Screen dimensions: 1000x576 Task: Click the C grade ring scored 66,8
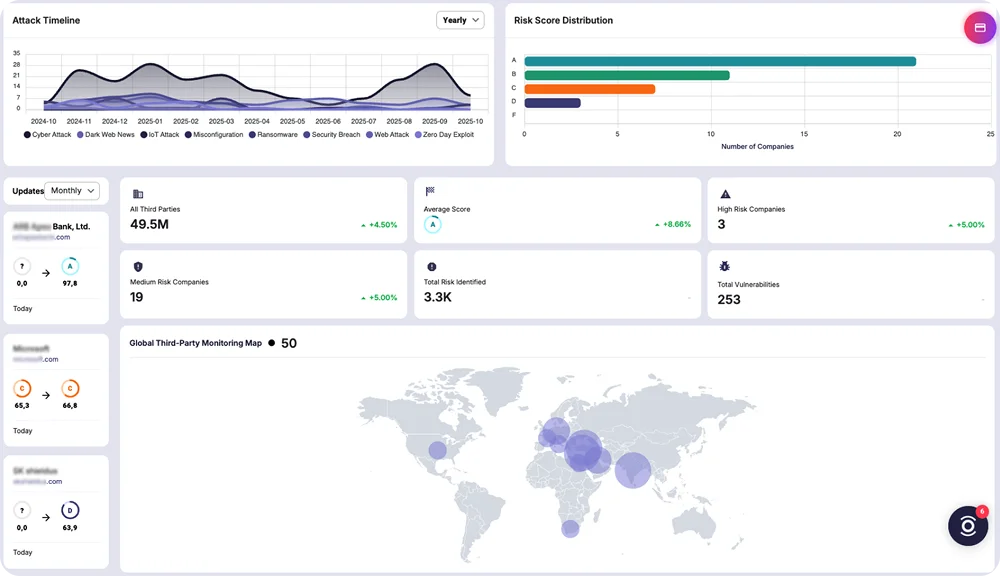[70, 388]
